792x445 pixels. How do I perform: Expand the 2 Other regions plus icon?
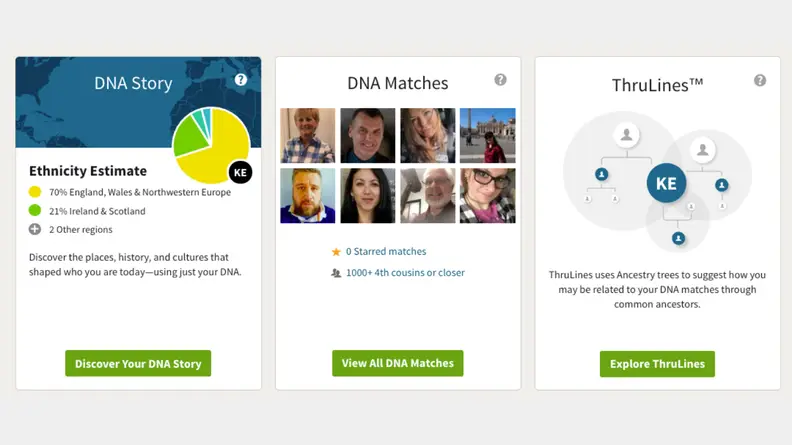(x=35, y=229)
